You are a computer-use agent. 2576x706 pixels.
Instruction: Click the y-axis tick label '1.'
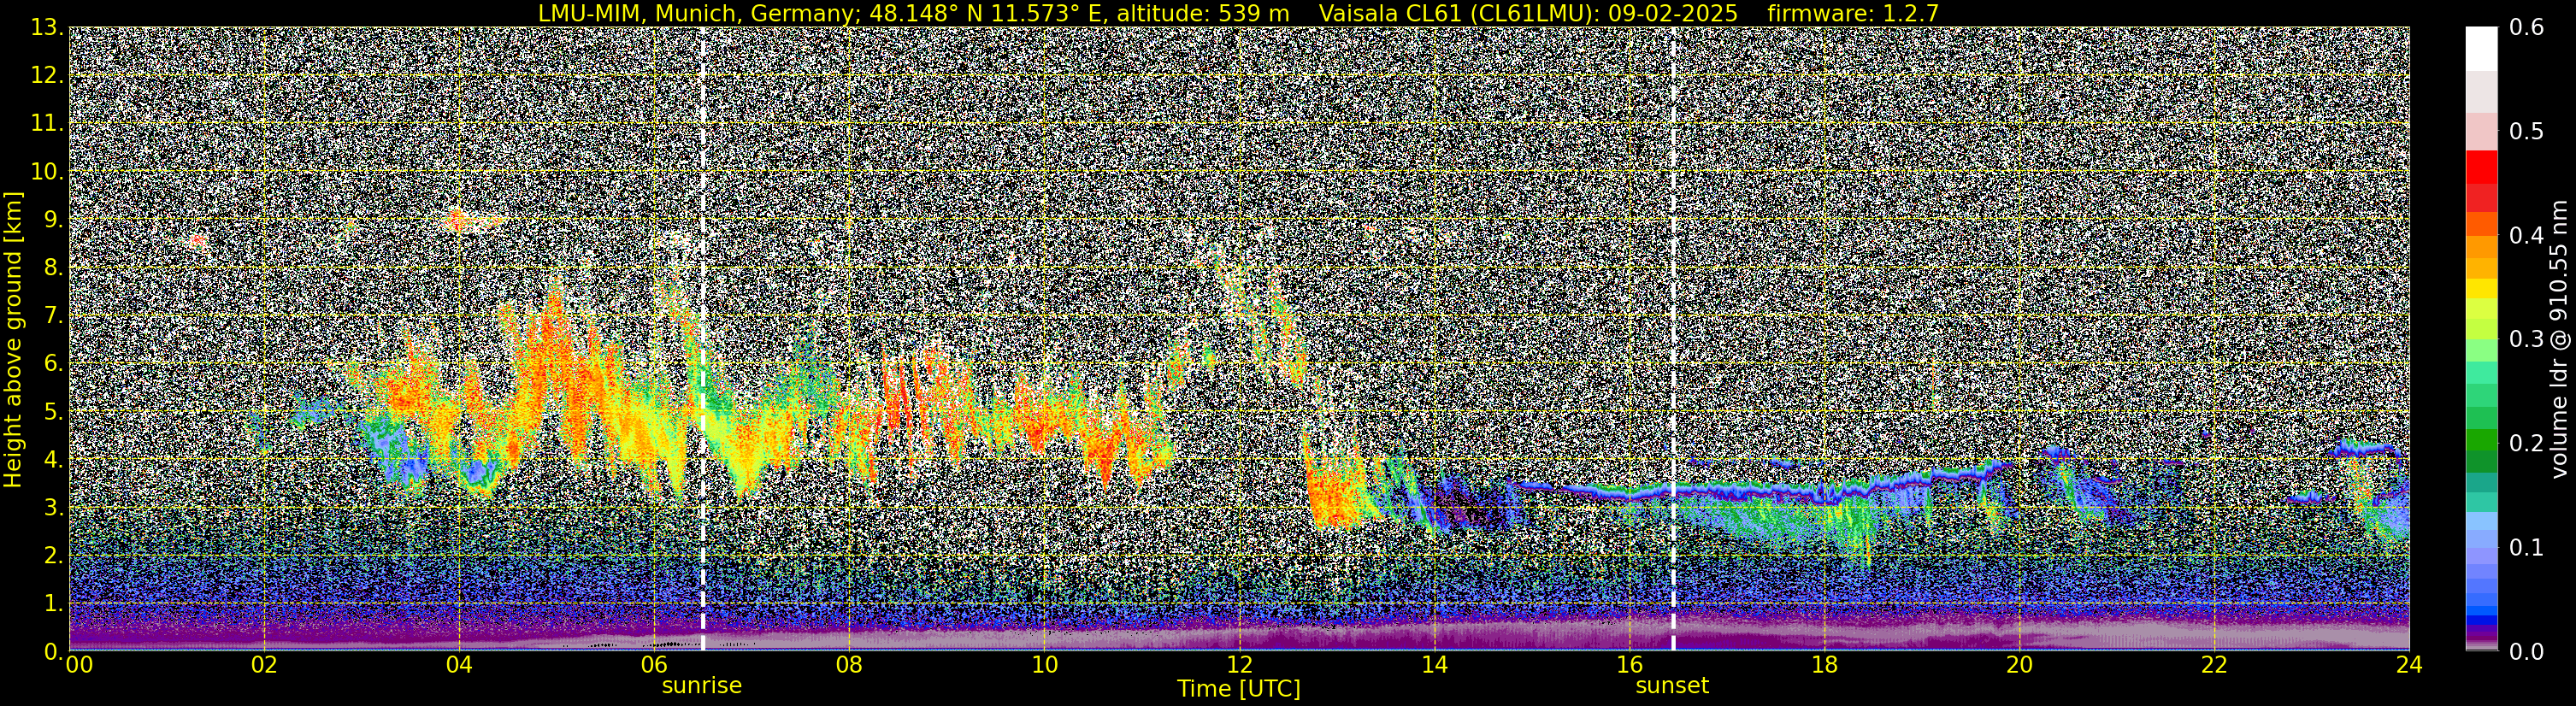pyautogui.click(x=53, y=604)
